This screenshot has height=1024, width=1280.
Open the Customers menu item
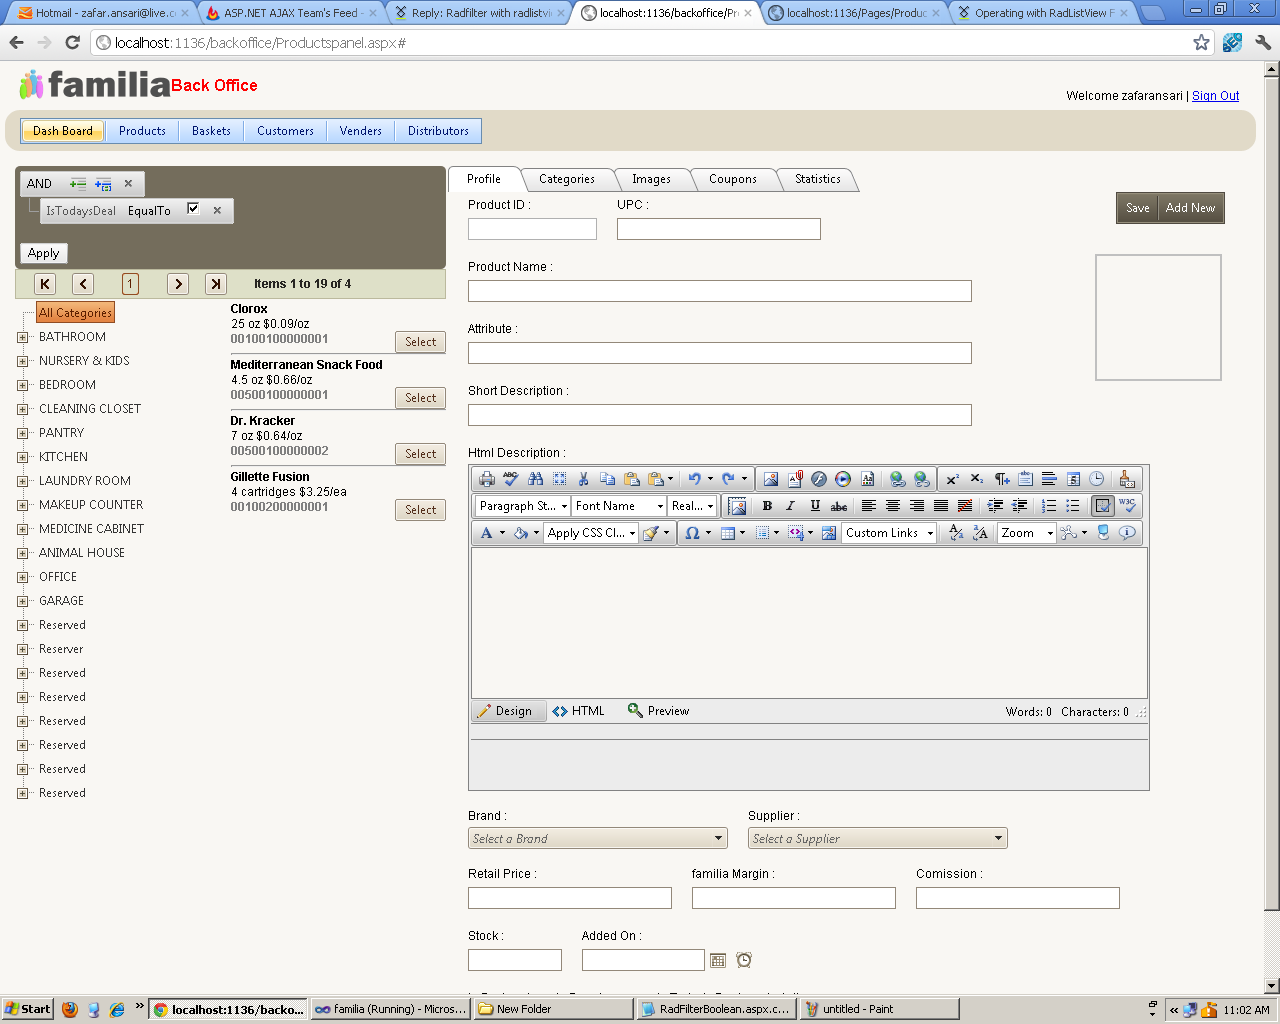click(x=285, y=131)
